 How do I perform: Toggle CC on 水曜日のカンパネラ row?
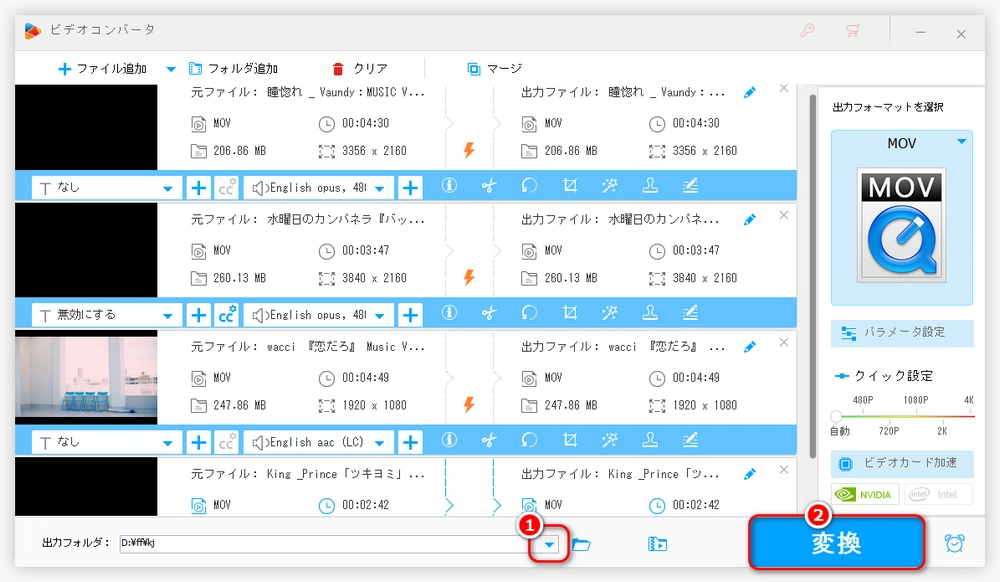coord(227,315)
